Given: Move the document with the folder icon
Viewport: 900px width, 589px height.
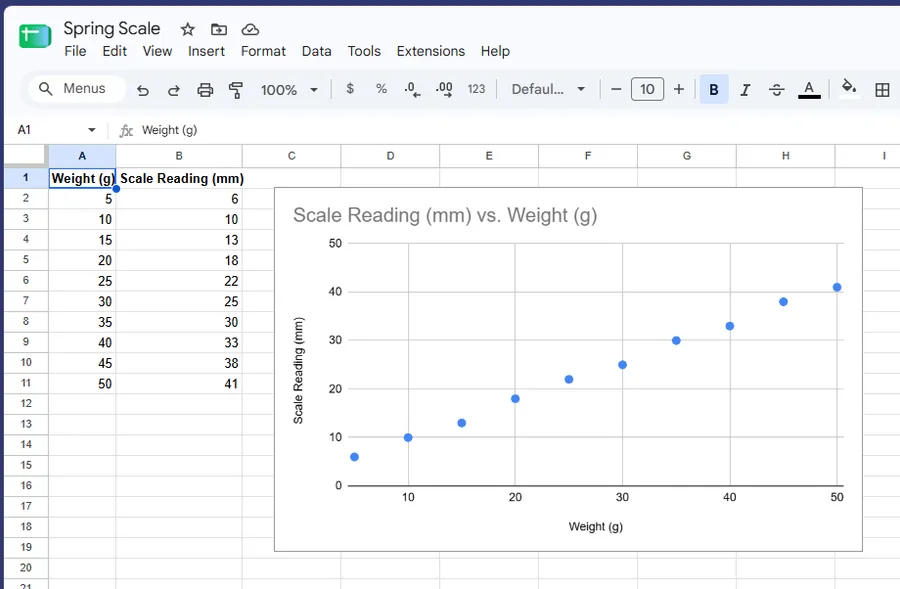Looking at the screenshot, I should click(219, 29).
